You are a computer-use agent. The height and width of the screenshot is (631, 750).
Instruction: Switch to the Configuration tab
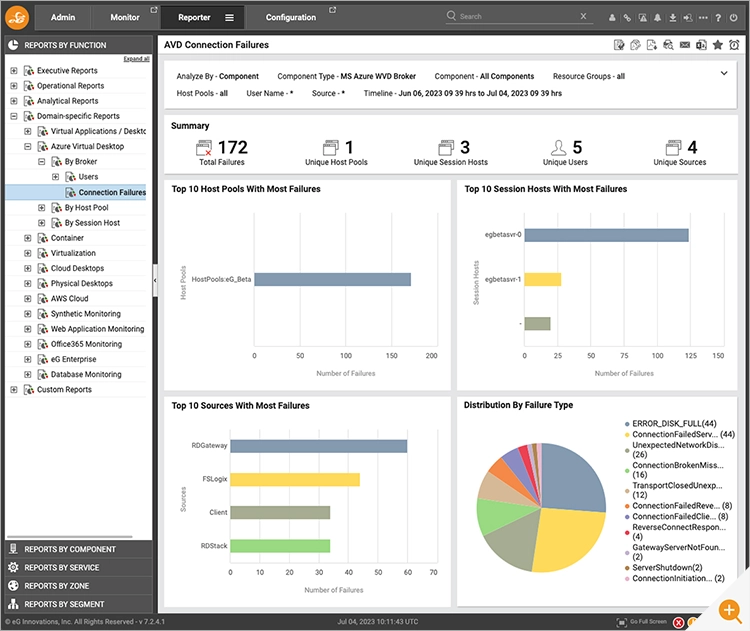[291, 17]
